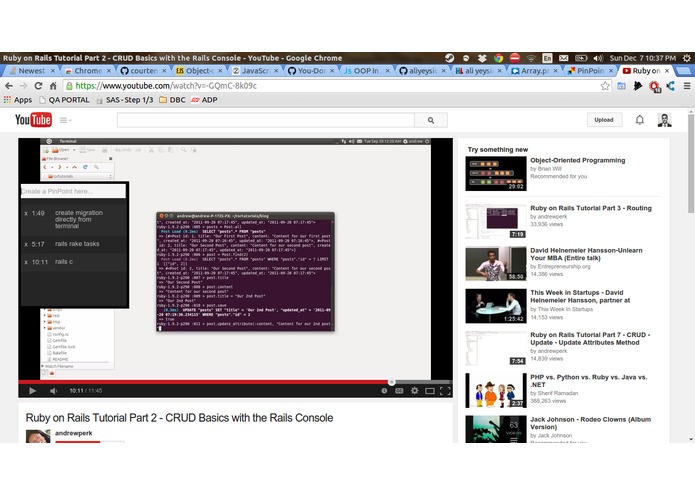Open the ADP bookmark
The height and width of the screenshot is (494, 695).
coord(204,100)
